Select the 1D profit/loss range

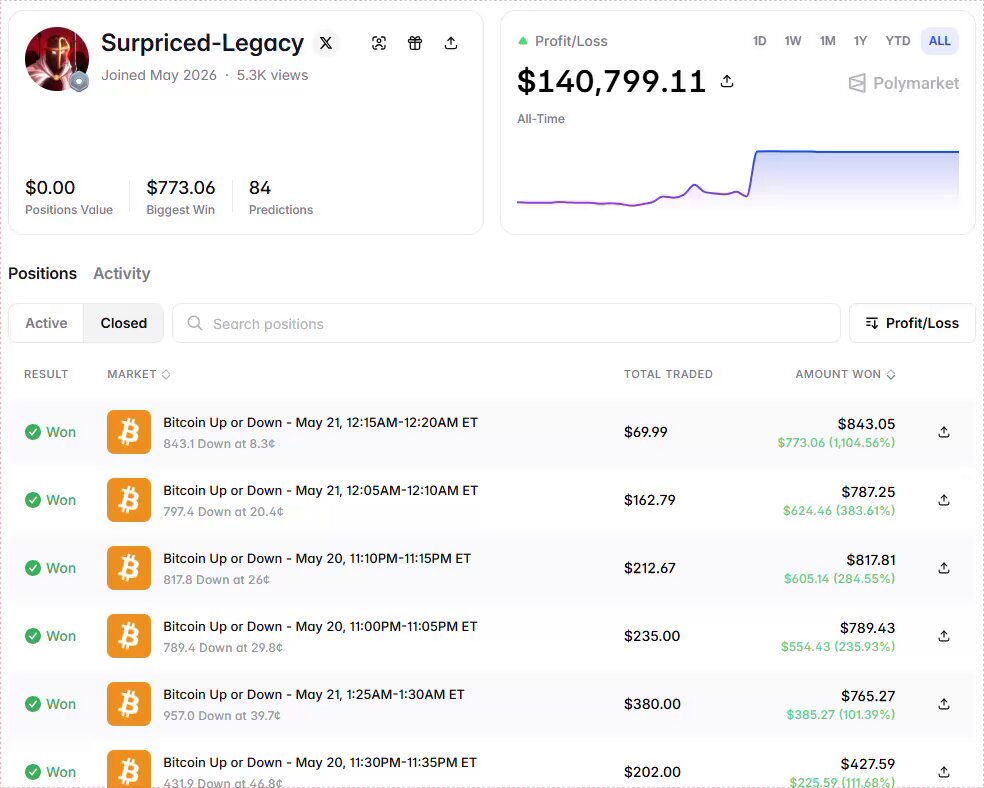point(759,41)
